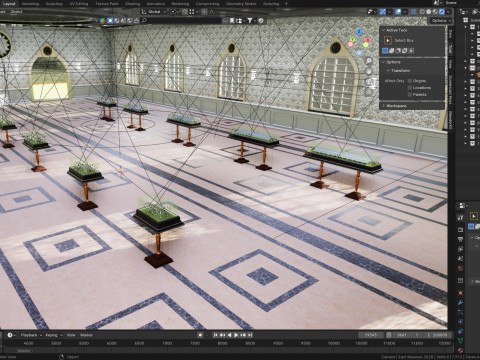Open the Modifiers wrench properties tab

[x=460, y=303]
